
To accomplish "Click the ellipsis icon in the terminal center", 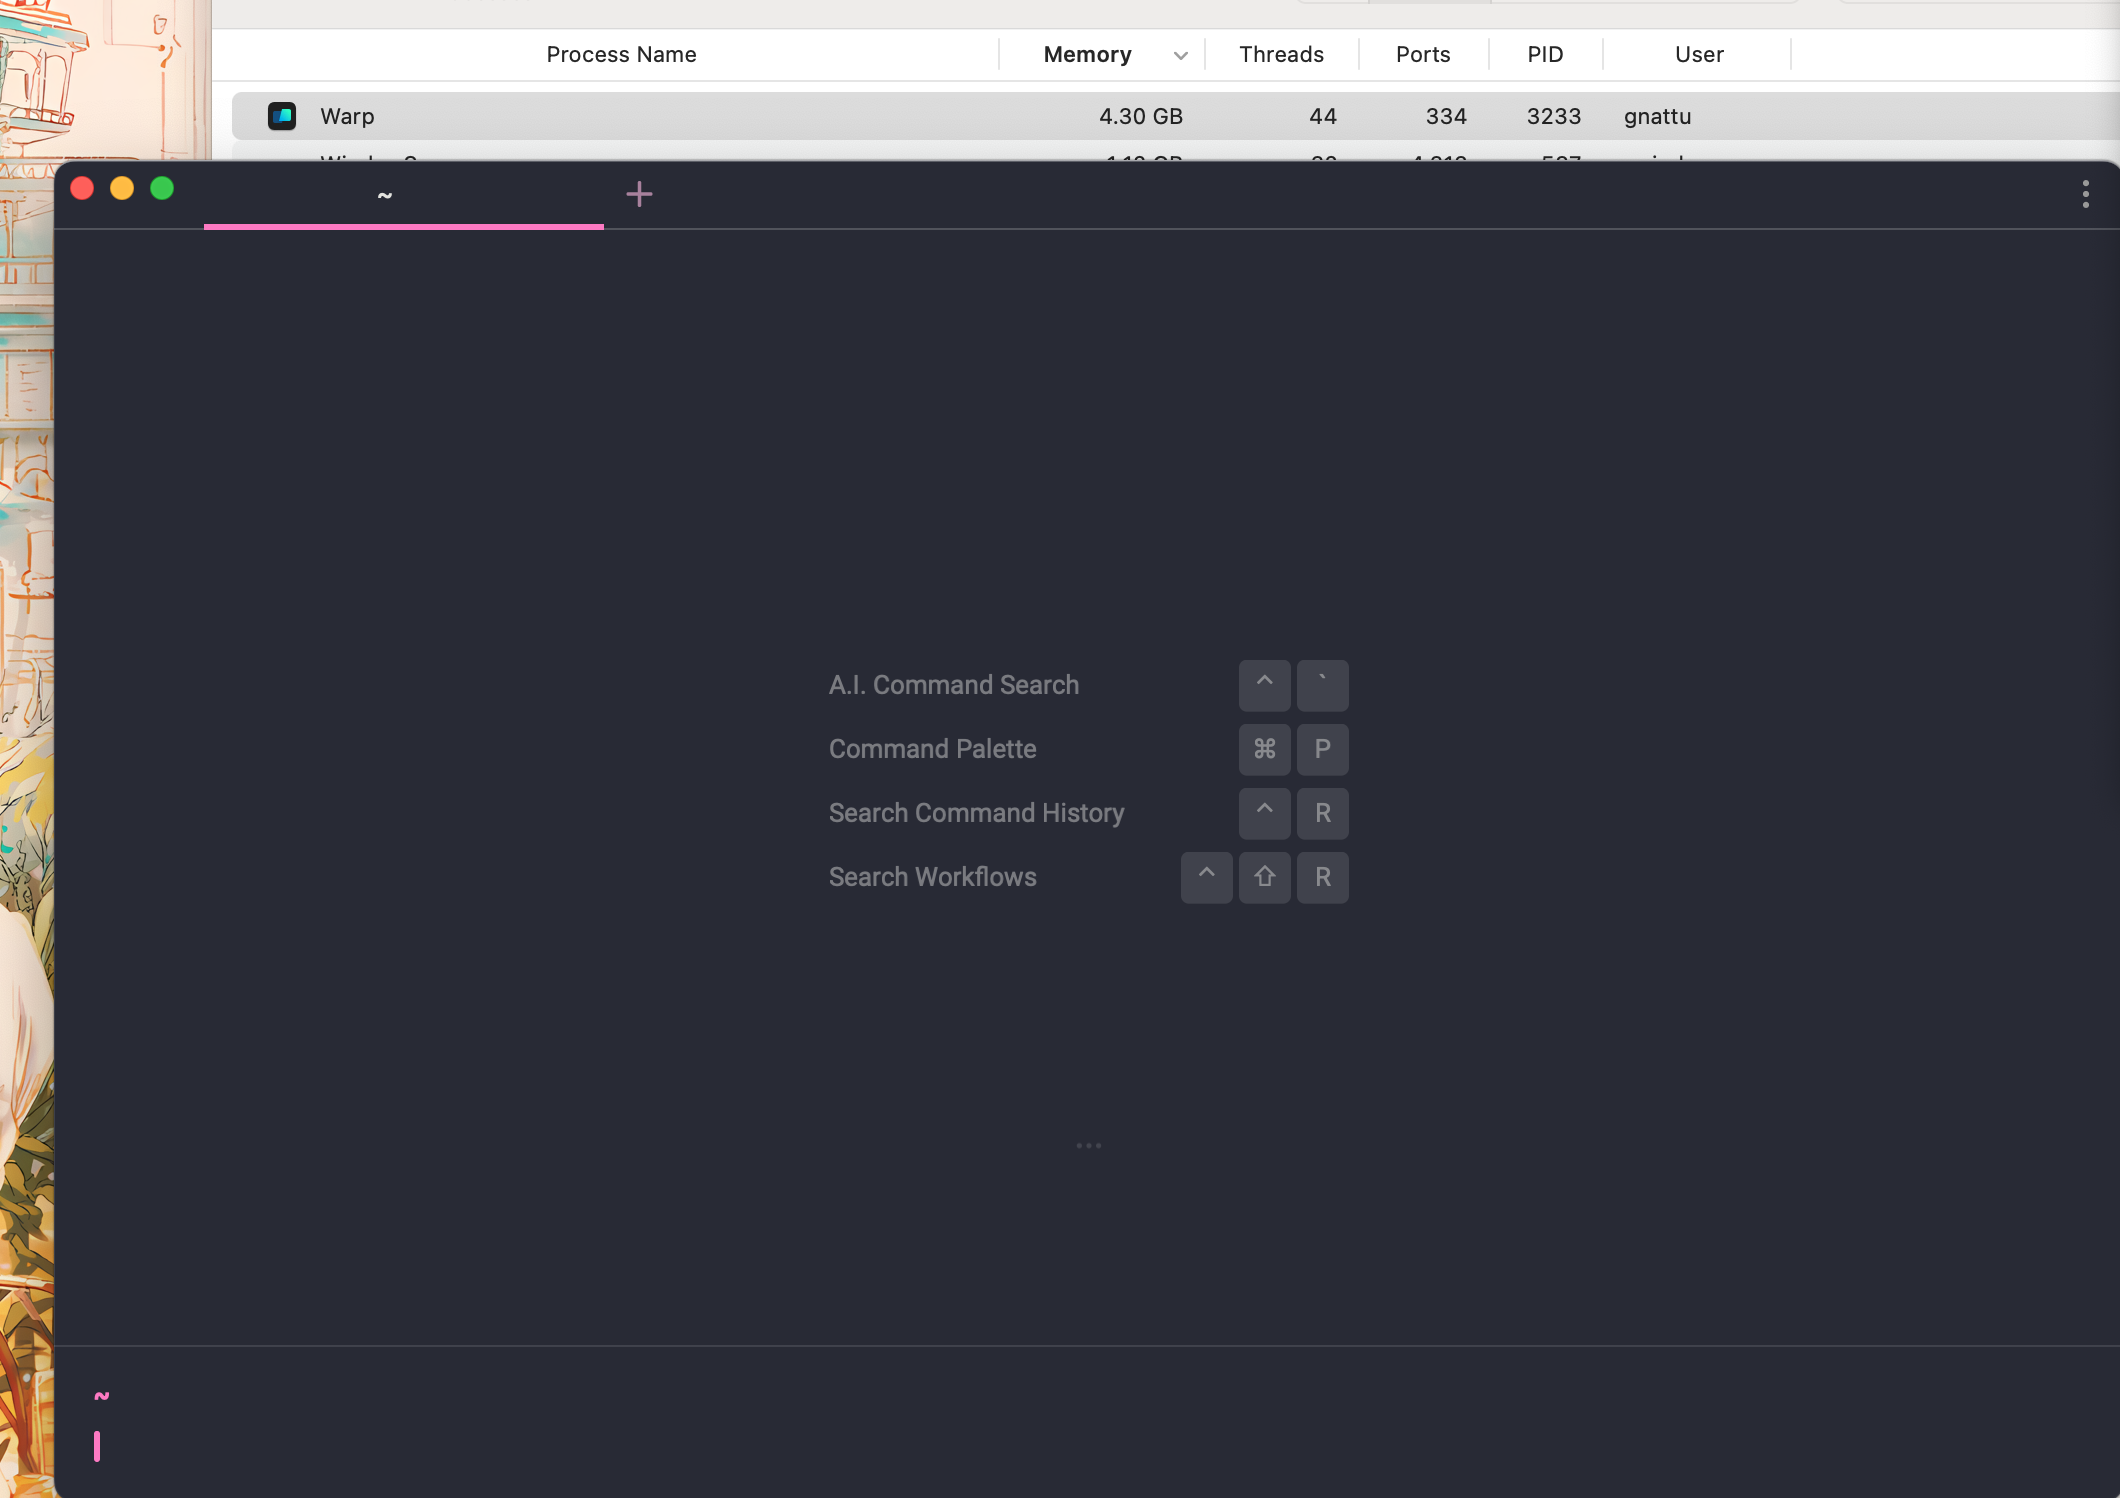I will (x=1088, y=1145).
